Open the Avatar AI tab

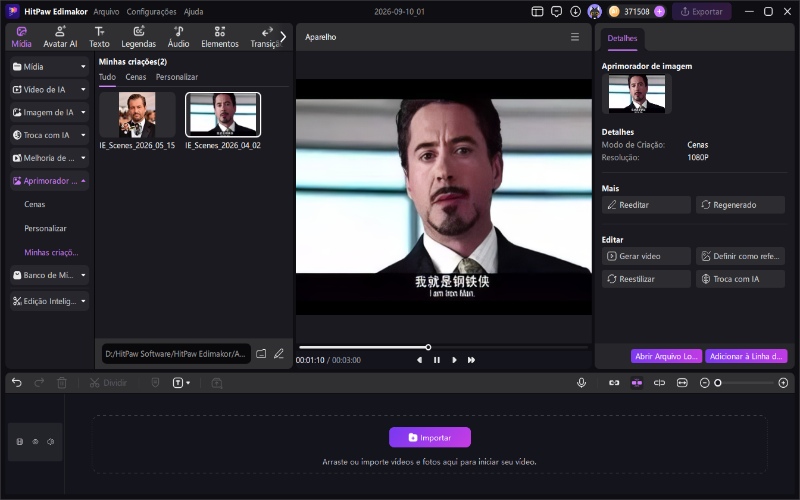click(60, 37)
